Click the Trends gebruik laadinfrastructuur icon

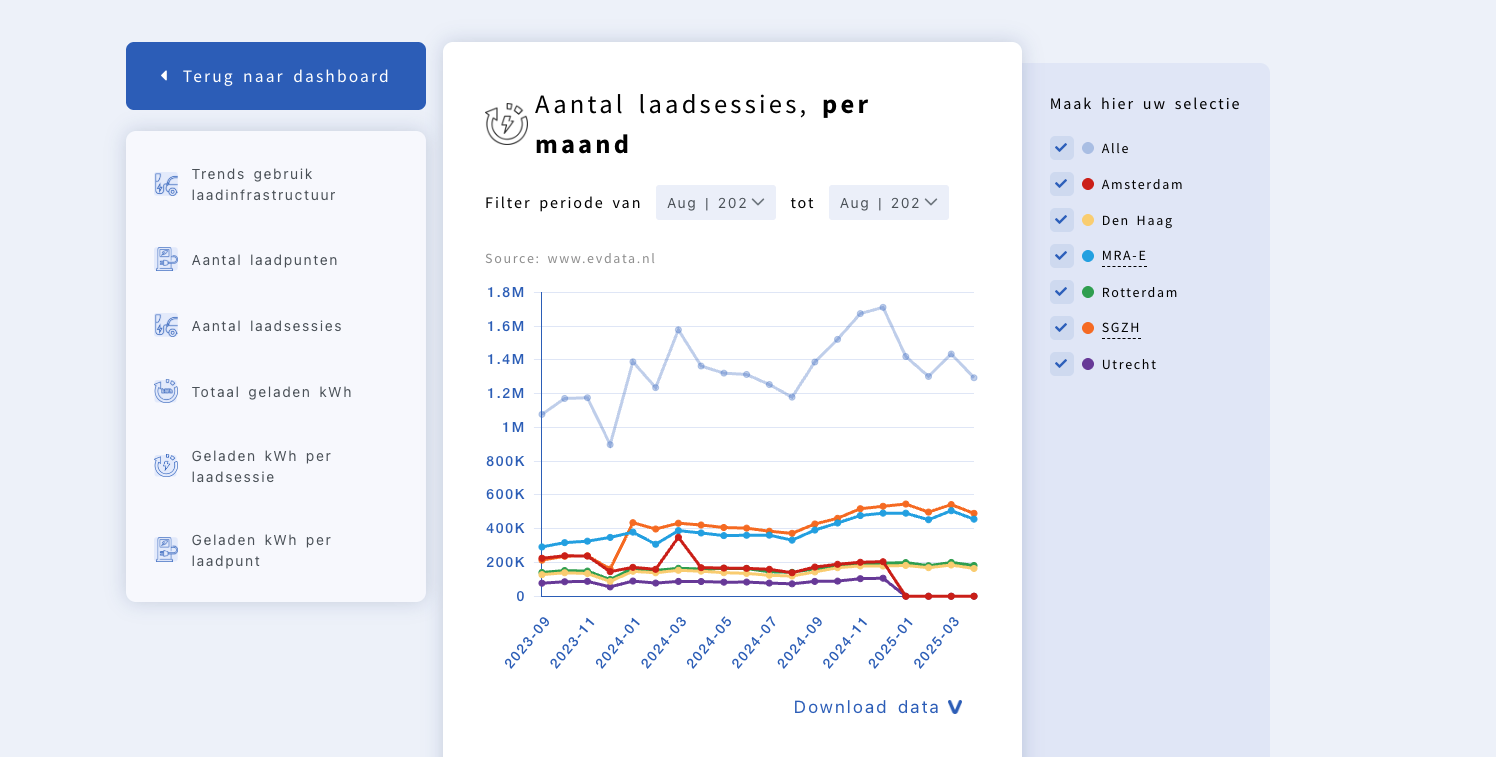click(x=166, y=184)
